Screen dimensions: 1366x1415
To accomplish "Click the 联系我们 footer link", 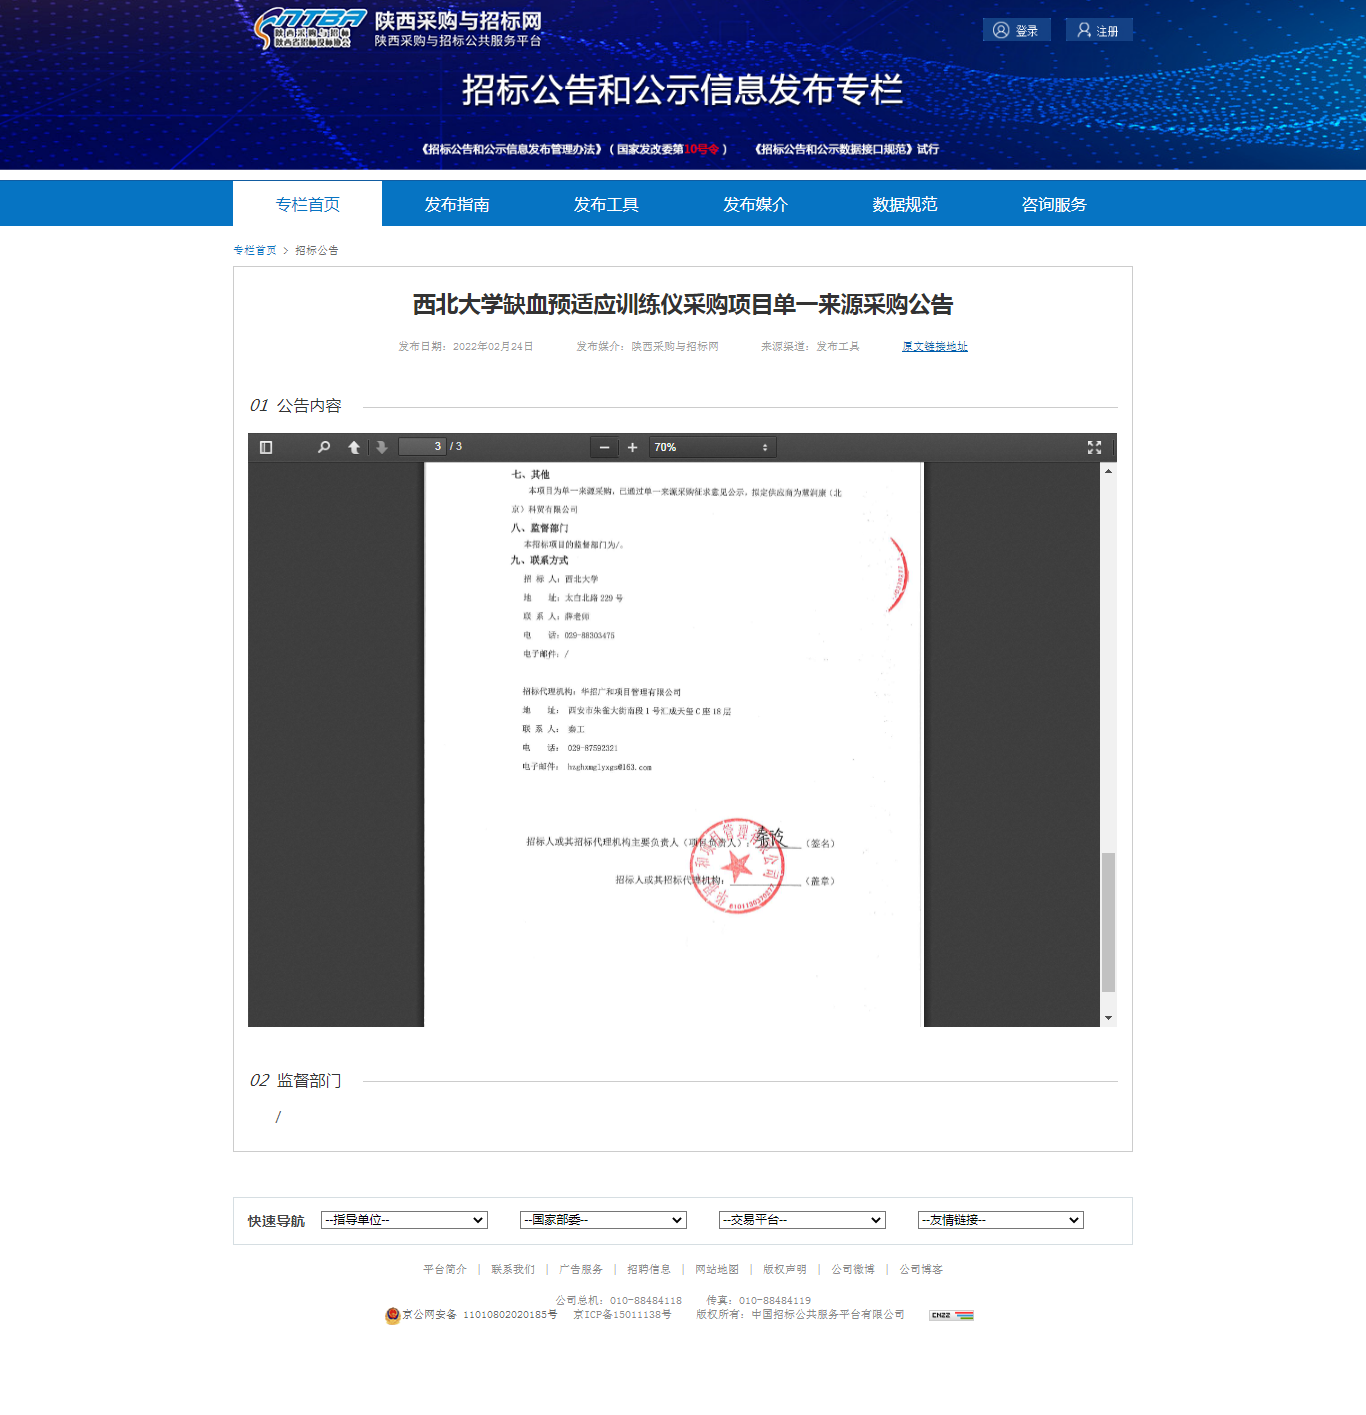I will [513, 1269].
